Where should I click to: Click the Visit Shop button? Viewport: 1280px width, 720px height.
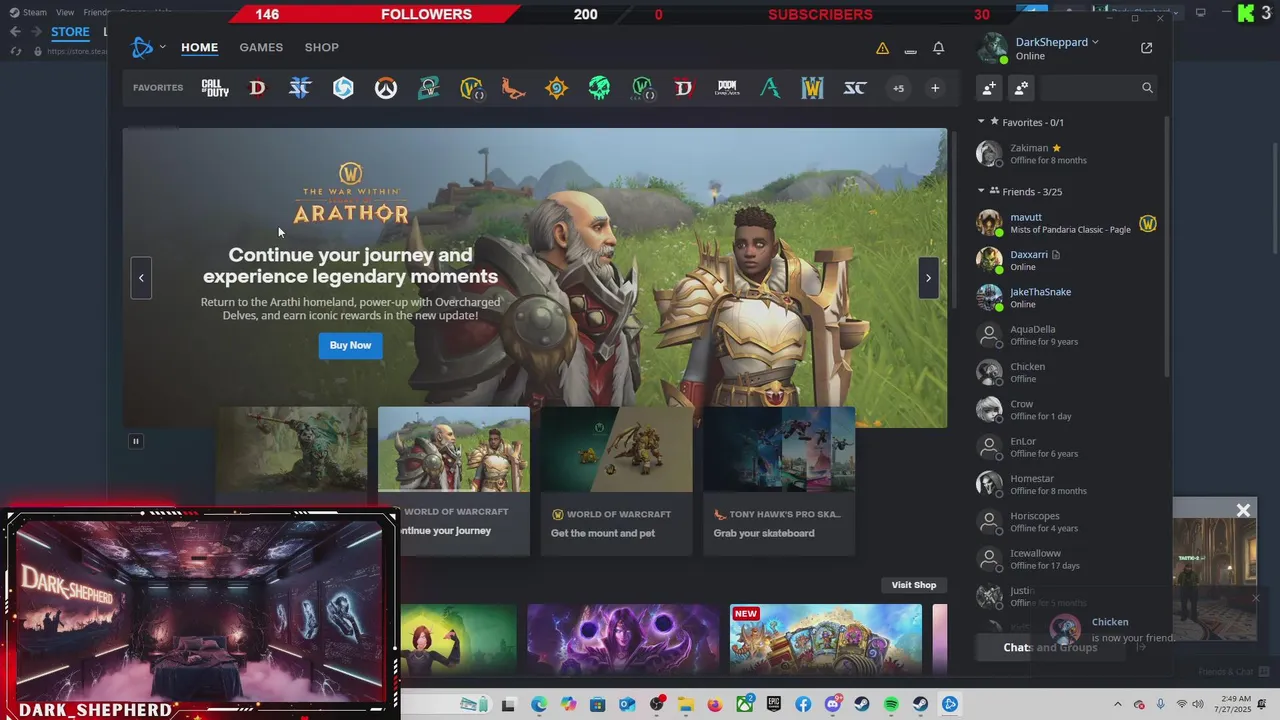[x=914, y=585]
